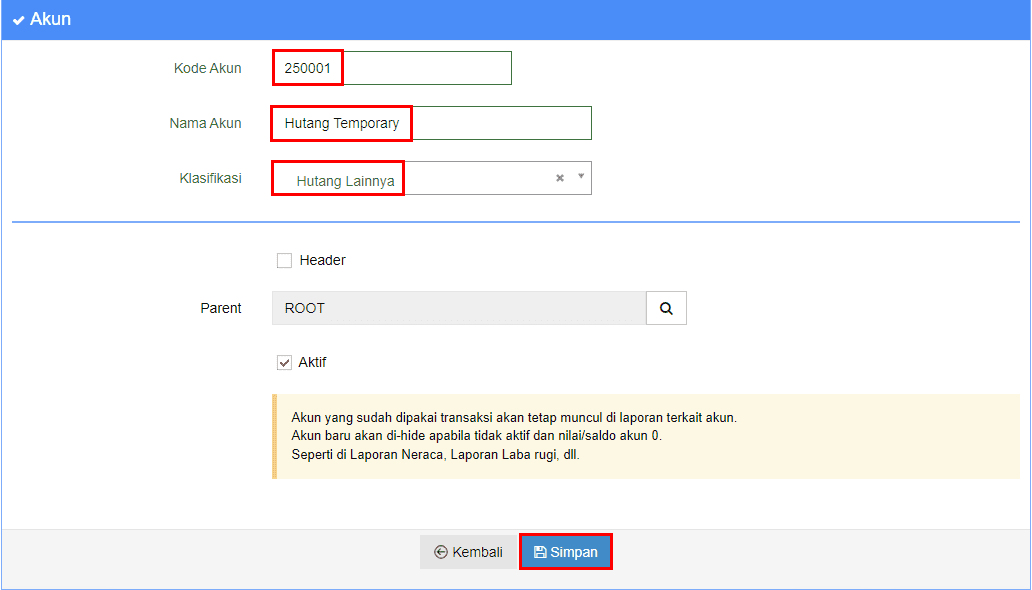Screen dimensions: 1032x590
Task: Click the Kode Akun label
Action: coord(207,68)
